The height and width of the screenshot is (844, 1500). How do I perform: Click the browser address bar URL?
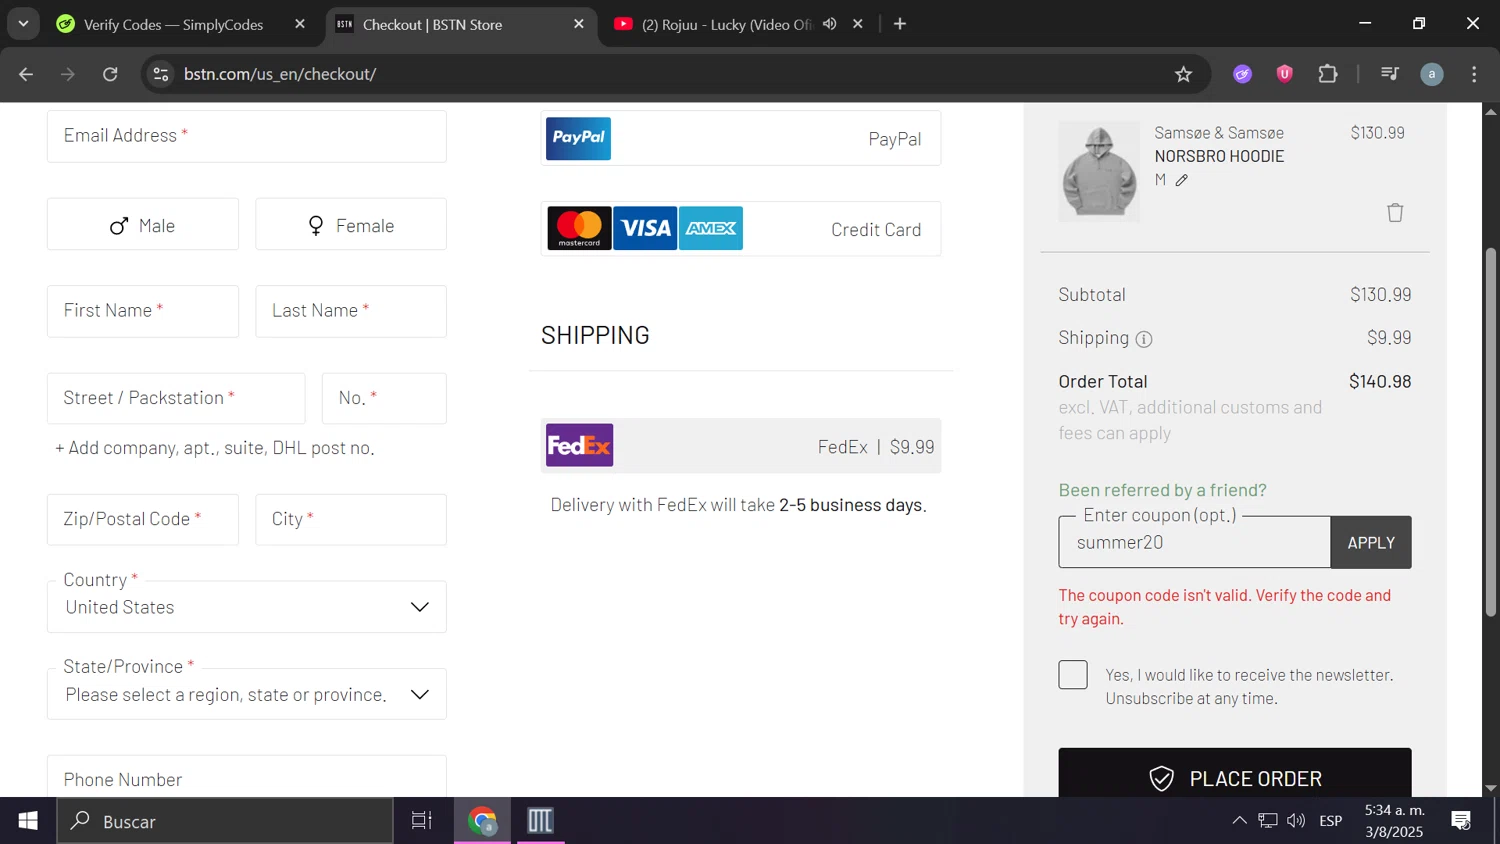(x=280, y=74)
